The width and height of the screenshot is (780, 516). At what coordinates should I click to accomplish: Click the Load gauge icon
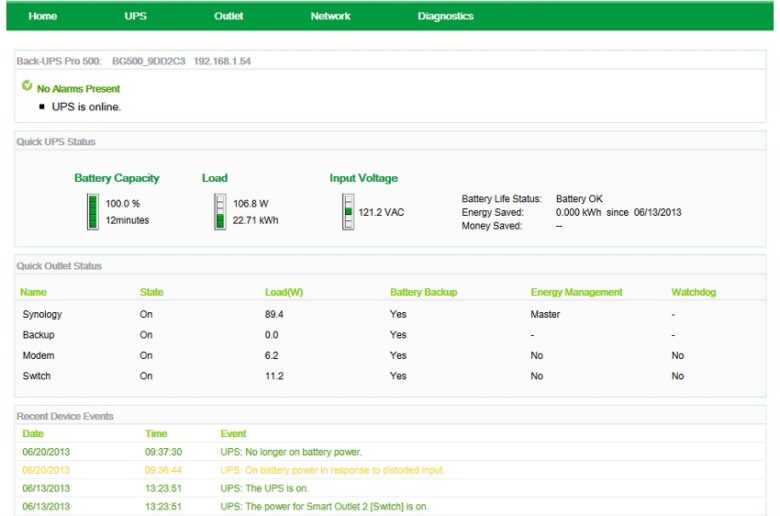(220, 212)
